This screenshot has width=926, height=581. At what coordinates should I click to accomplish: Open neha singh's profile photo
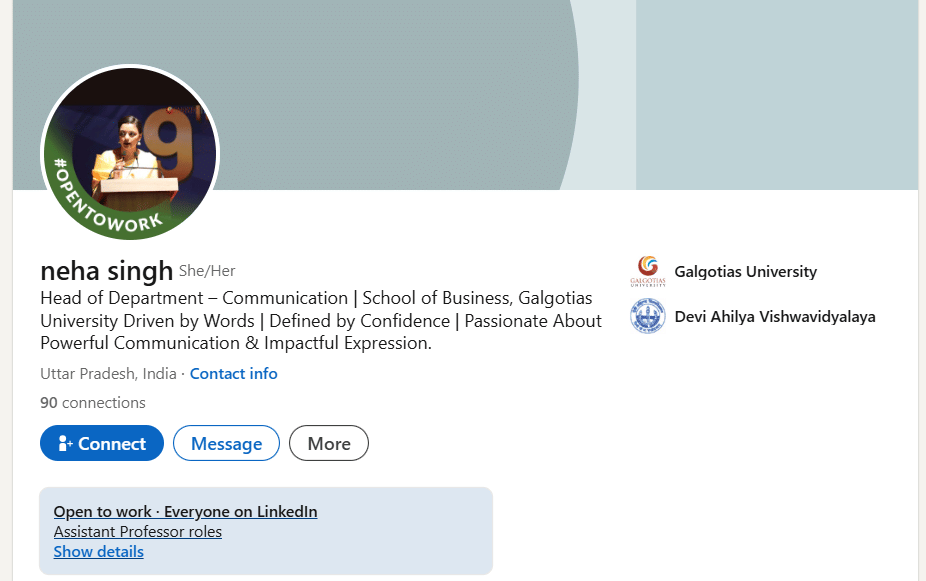(x=130, y=150)
